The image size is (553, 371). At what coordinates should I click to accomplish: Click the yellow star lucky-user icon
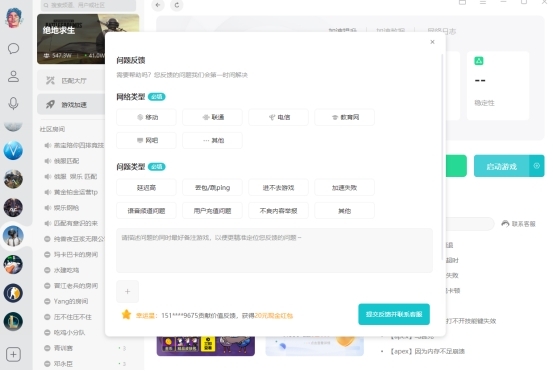click(126, 315)
